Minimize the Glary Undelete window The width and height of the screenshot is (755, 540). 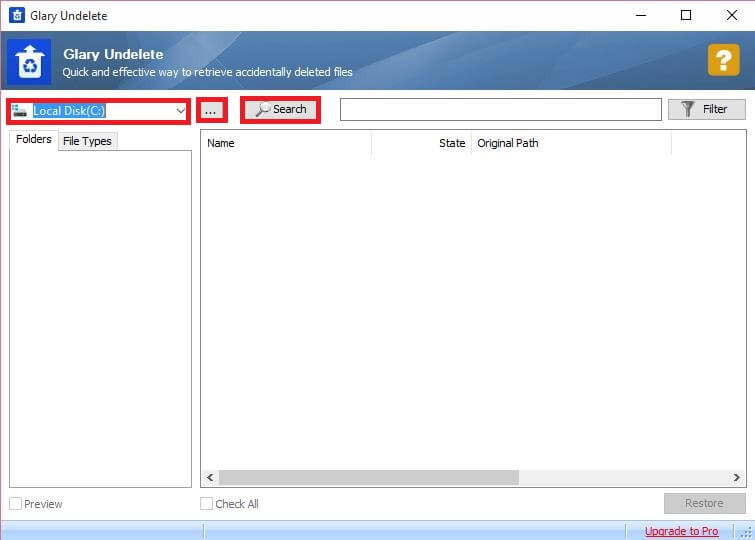pyautogui.click(x=641, y=15)
